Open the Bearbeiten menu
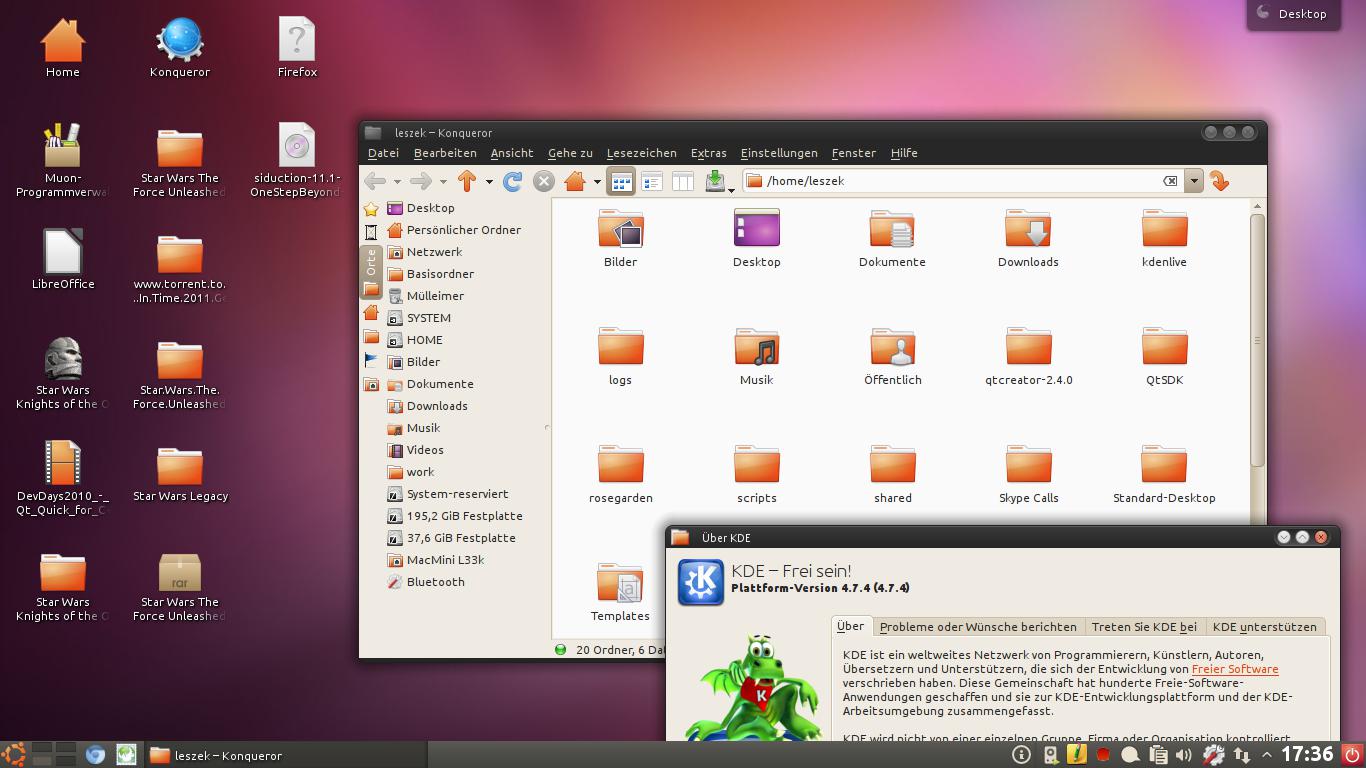Viewport: 1366px width, 768px height. click(445, 153)
